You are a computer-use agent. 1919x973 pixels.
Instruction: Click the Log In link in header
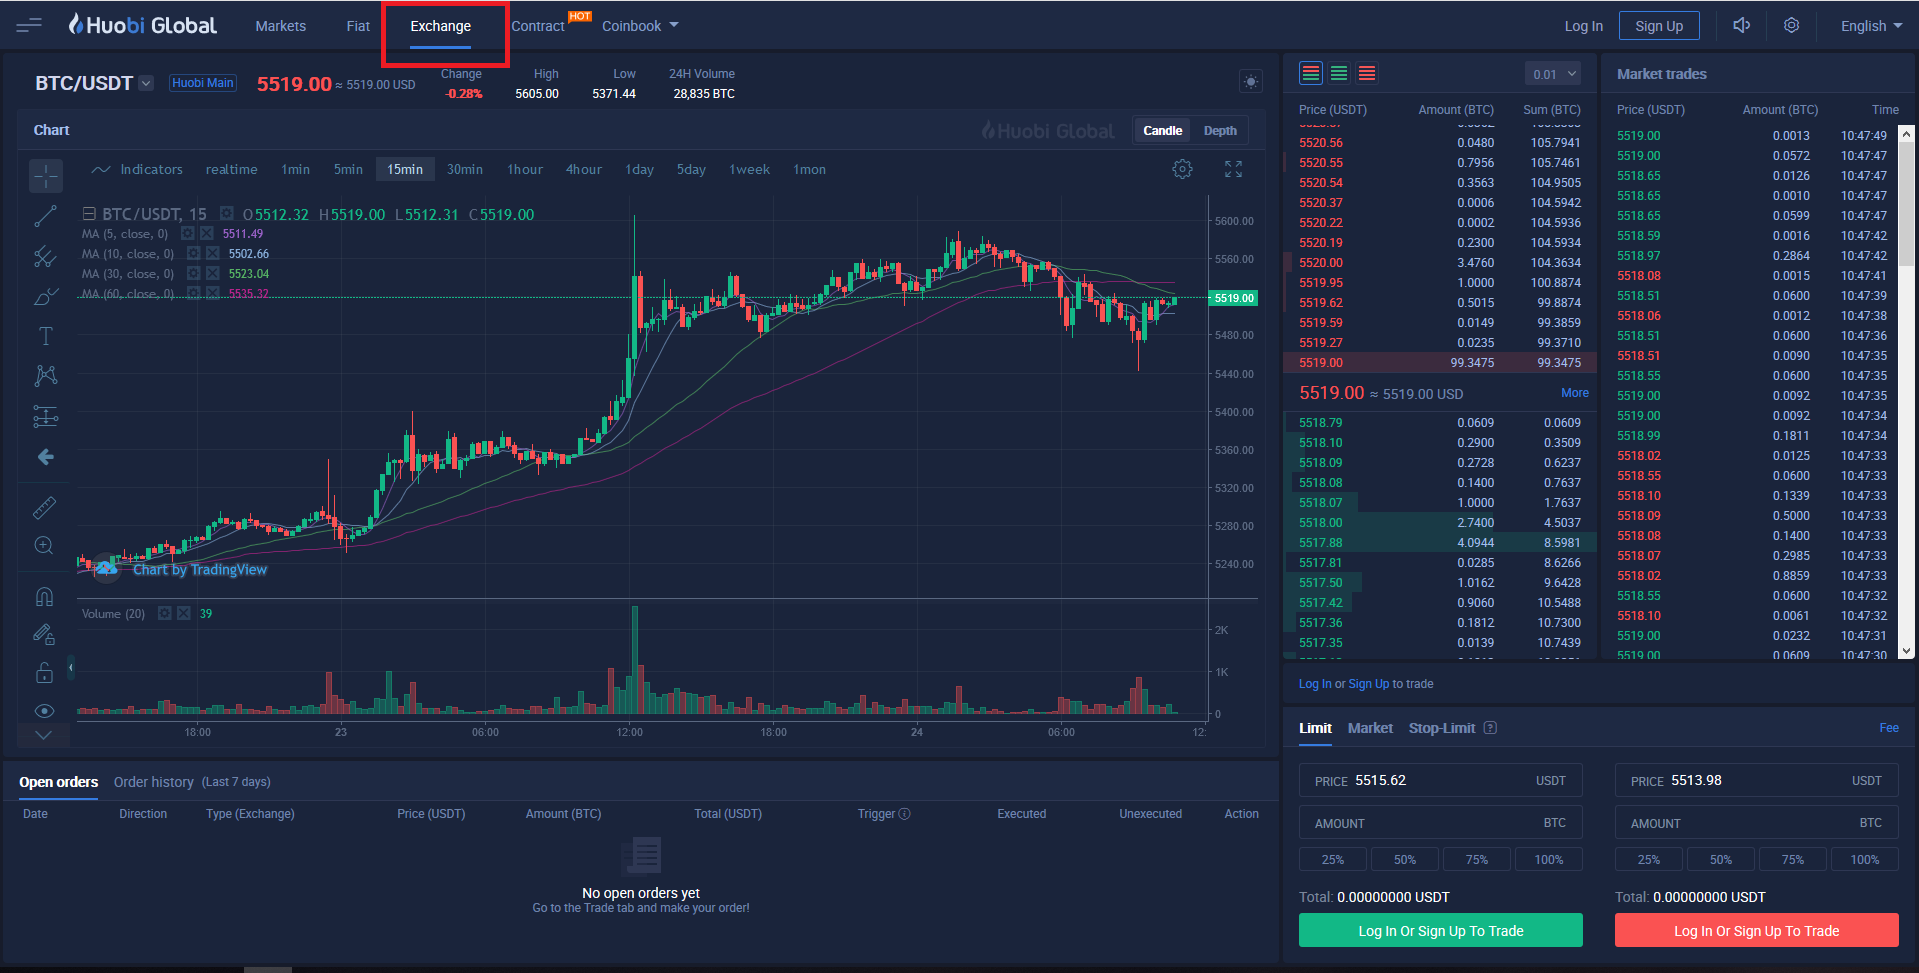[1583, 26]
